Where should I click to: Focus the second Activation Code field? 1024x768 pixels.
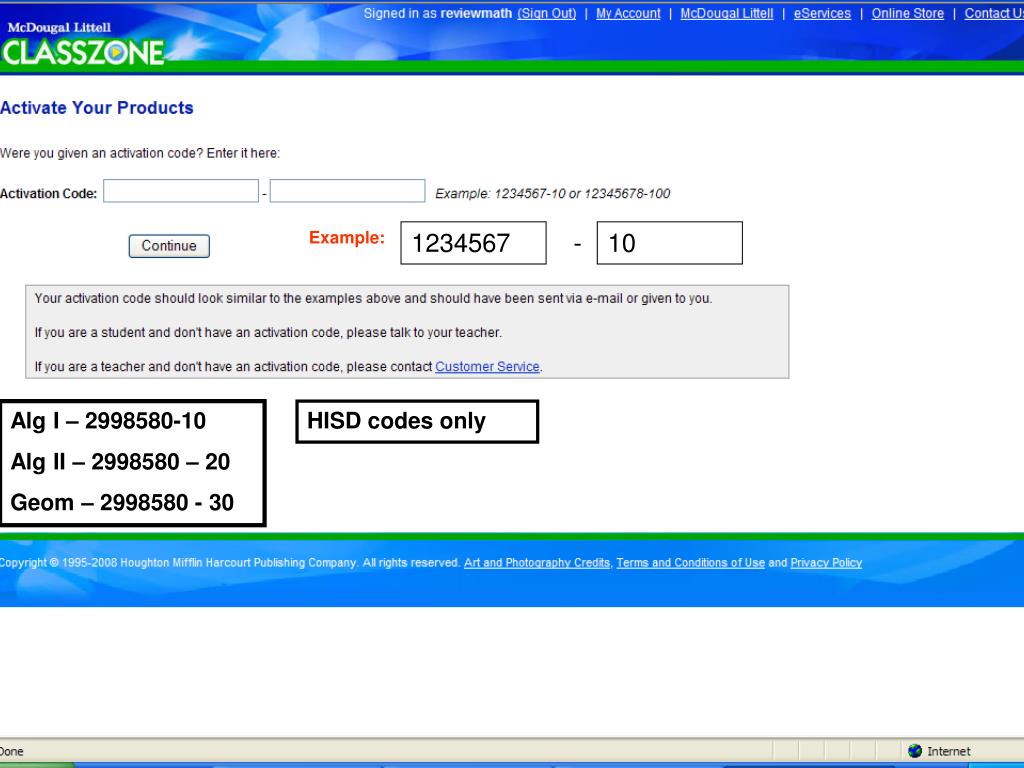(347, 191)
